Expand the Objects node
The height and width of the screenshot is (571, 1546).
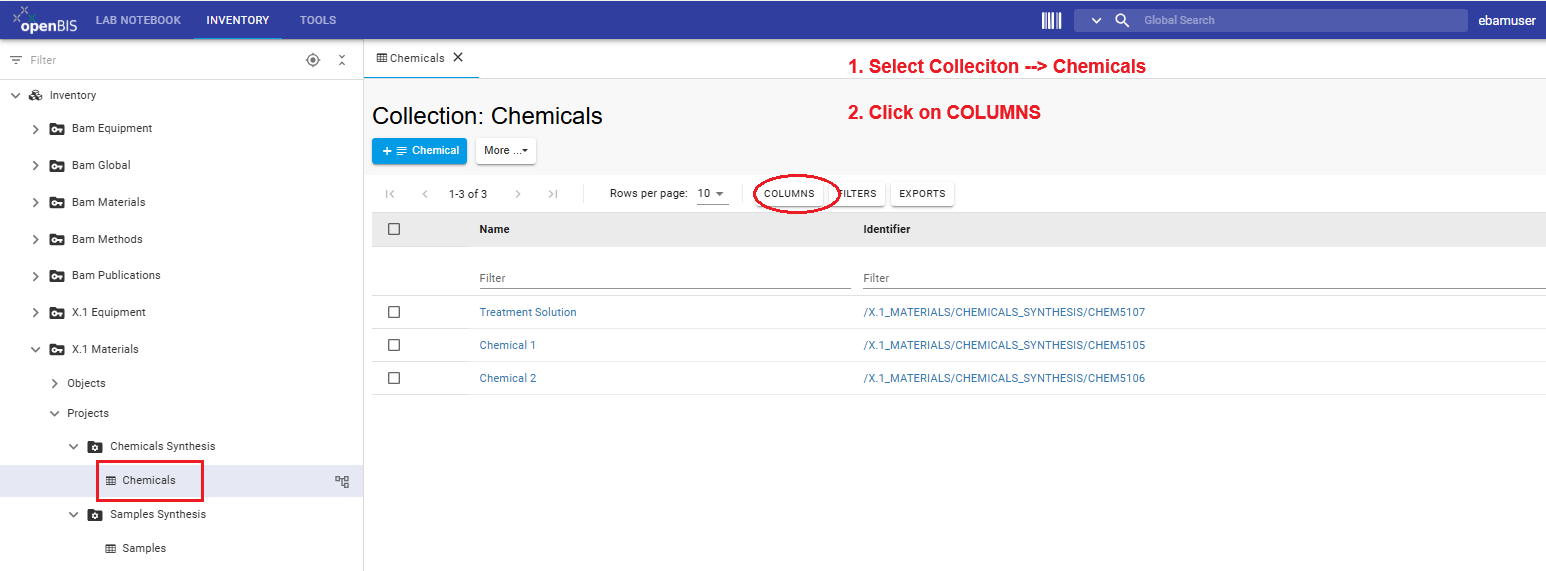55,383
